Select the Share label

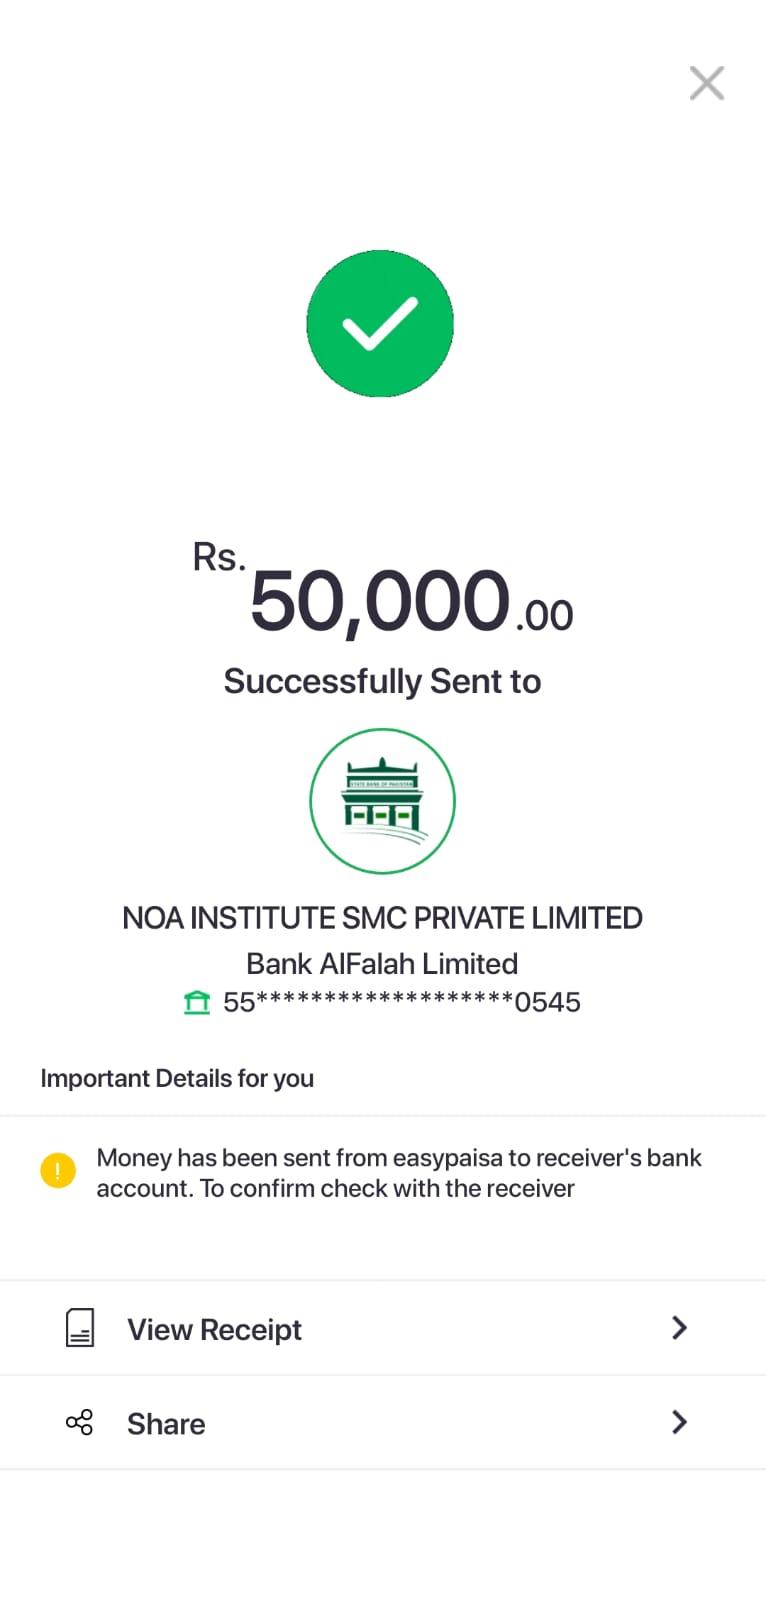point(166,1423)
